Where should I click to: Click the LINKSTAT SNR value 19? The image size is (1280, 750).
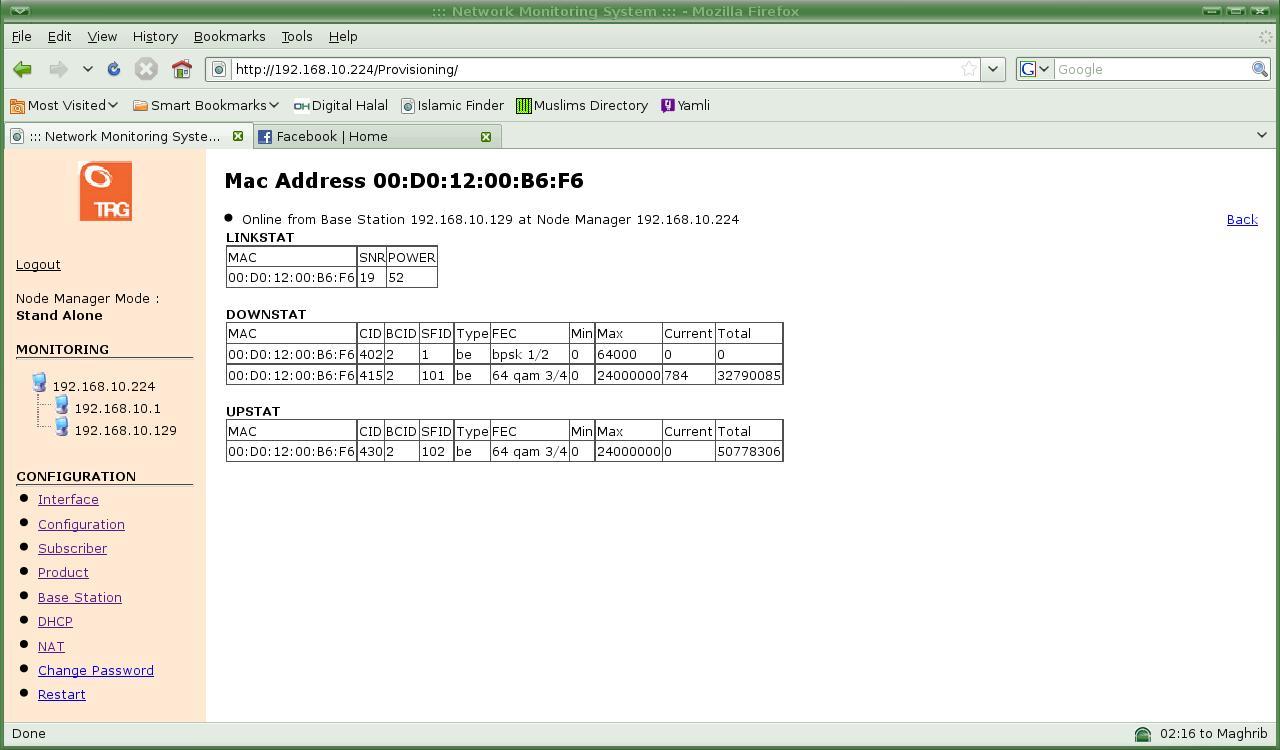pyautogui.click(x=371, y=278)
